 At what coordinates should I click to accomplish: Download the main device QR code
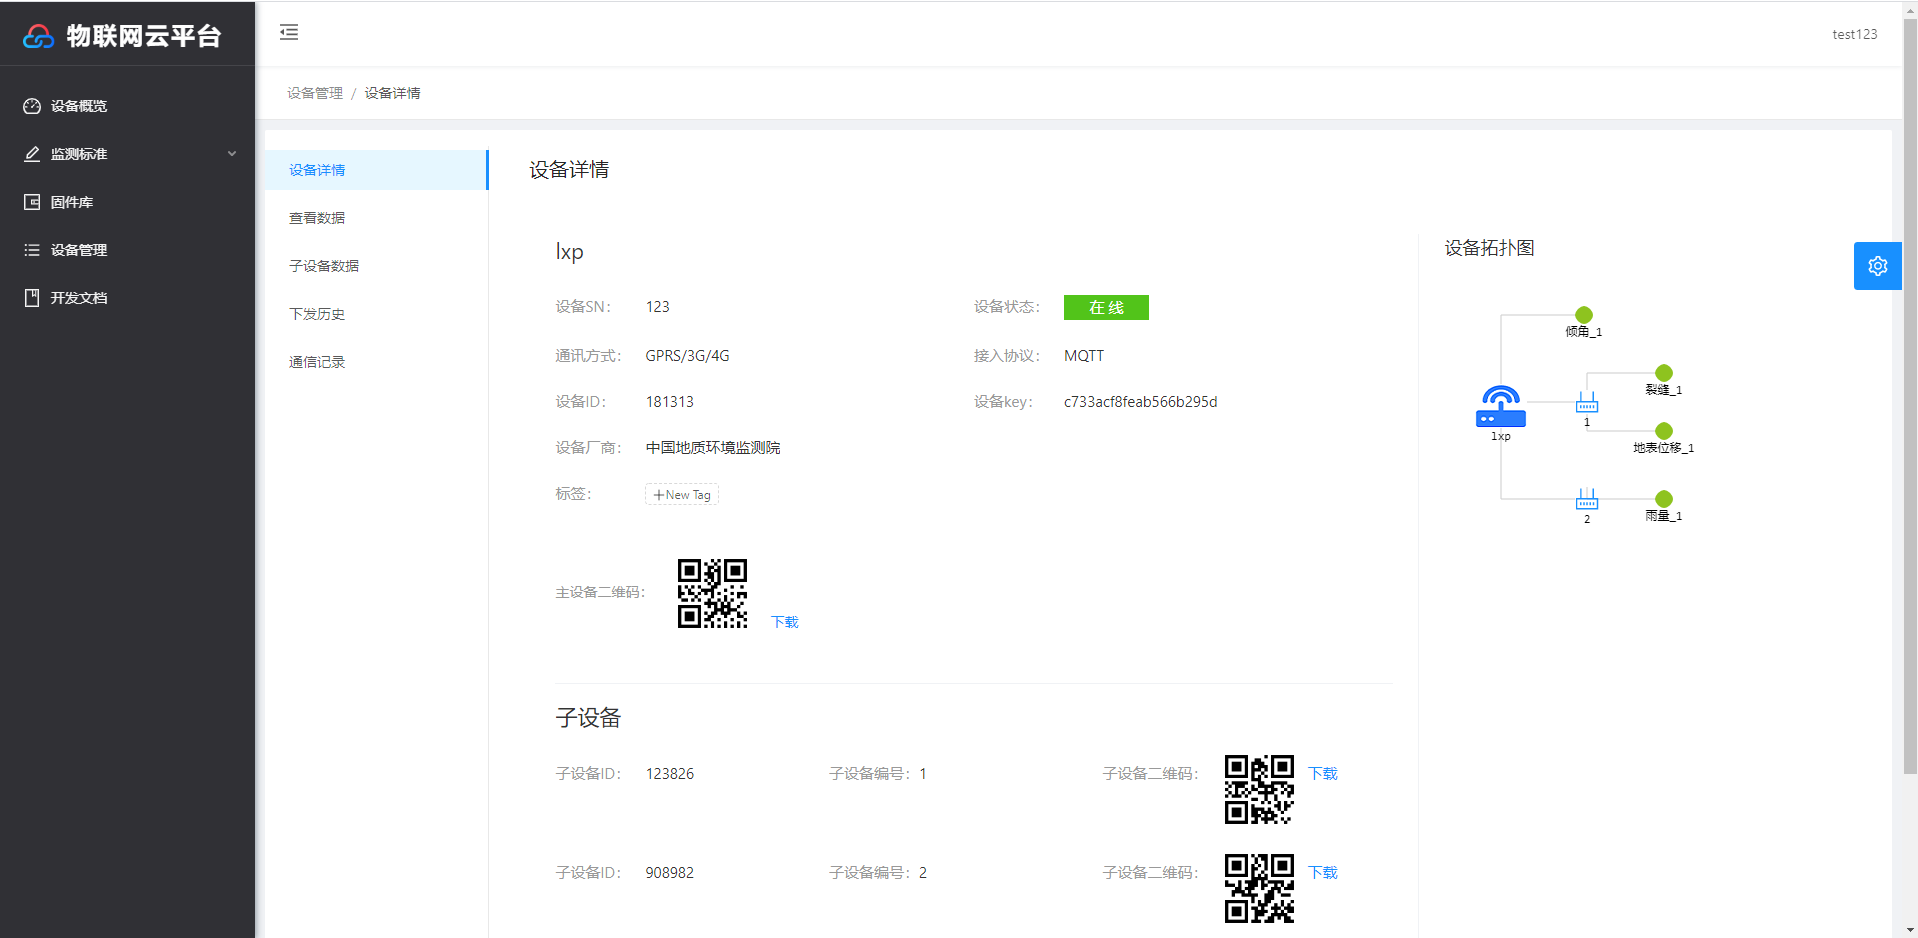click(x=785, y=622)
